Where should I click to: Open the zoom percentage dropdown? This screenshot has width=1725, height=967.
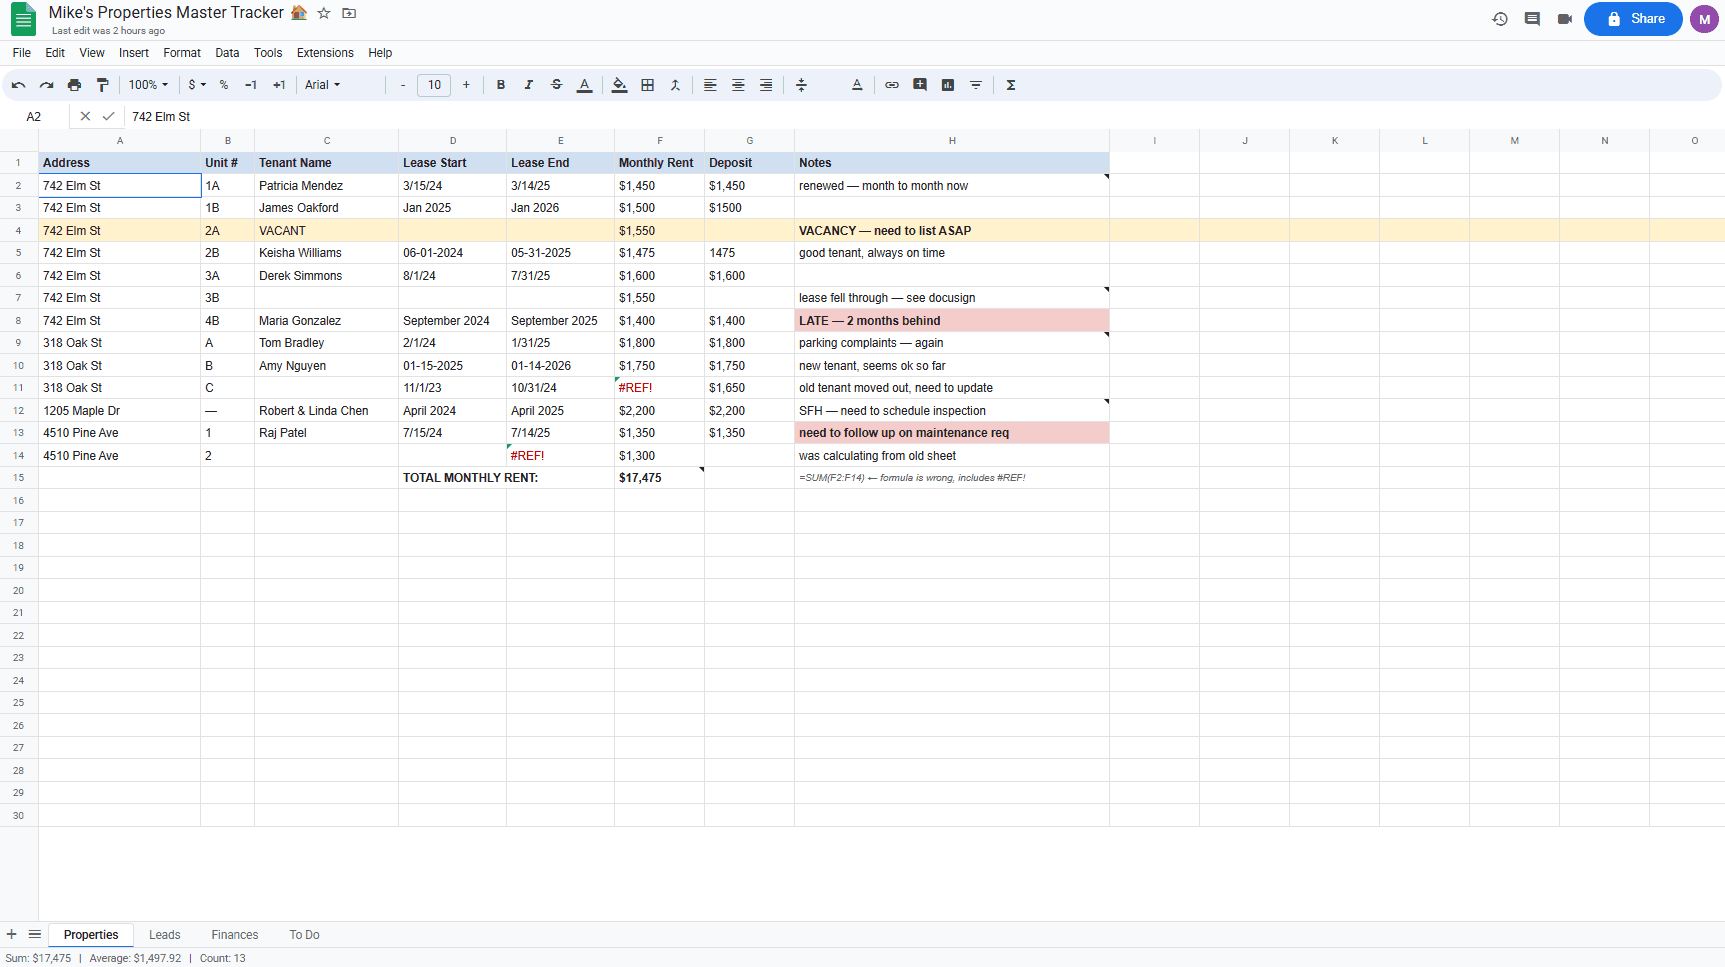coord(147,85)
